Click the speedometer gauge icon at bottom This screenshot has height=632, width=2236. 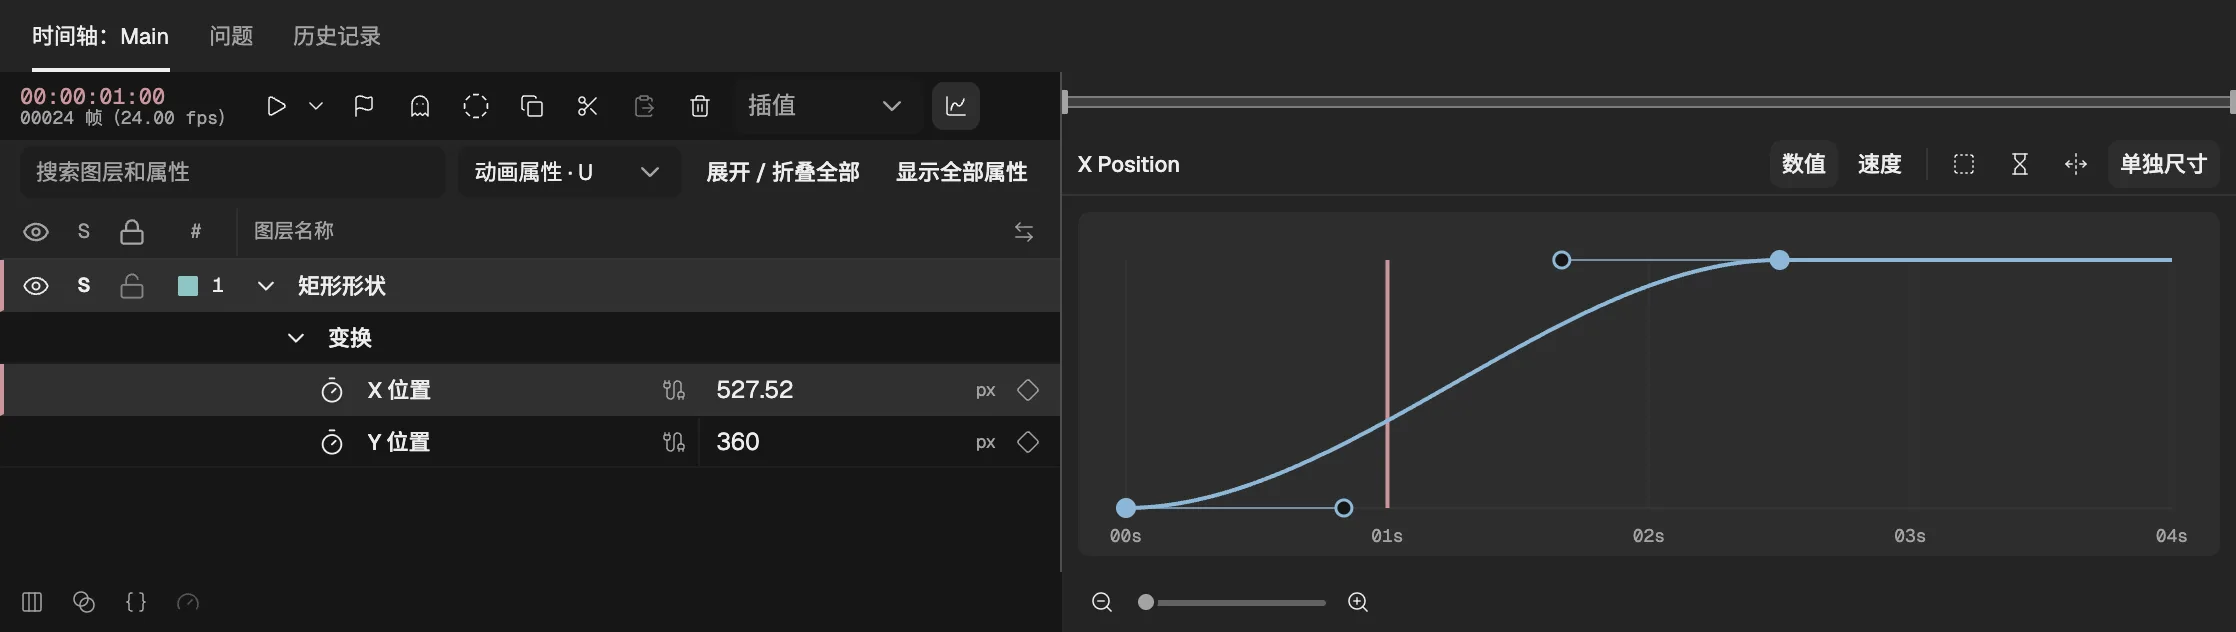(x=188, y=602)
